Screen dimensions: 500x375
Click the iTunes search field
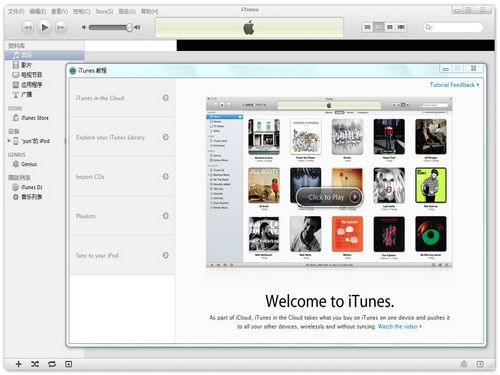coord(453,27)
